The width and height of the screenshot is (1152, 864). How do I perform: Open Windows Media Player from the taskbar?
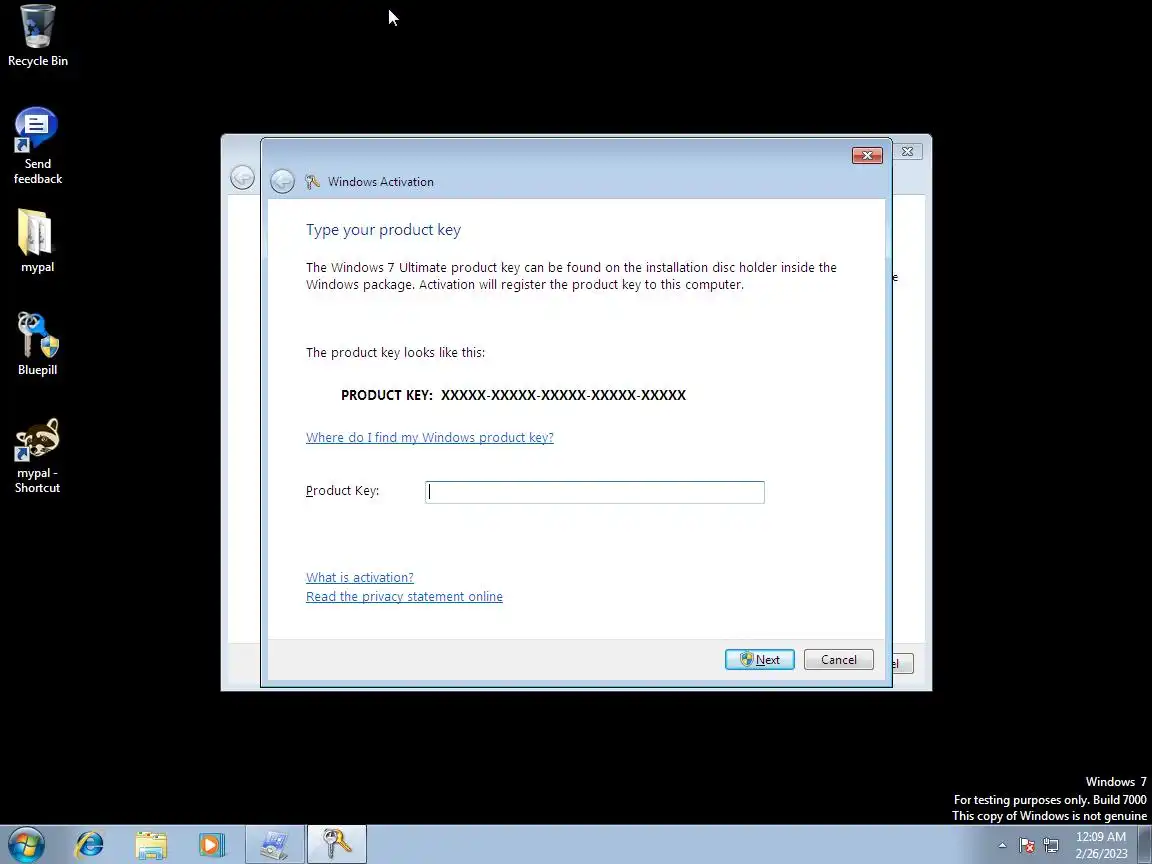[212, 845]
